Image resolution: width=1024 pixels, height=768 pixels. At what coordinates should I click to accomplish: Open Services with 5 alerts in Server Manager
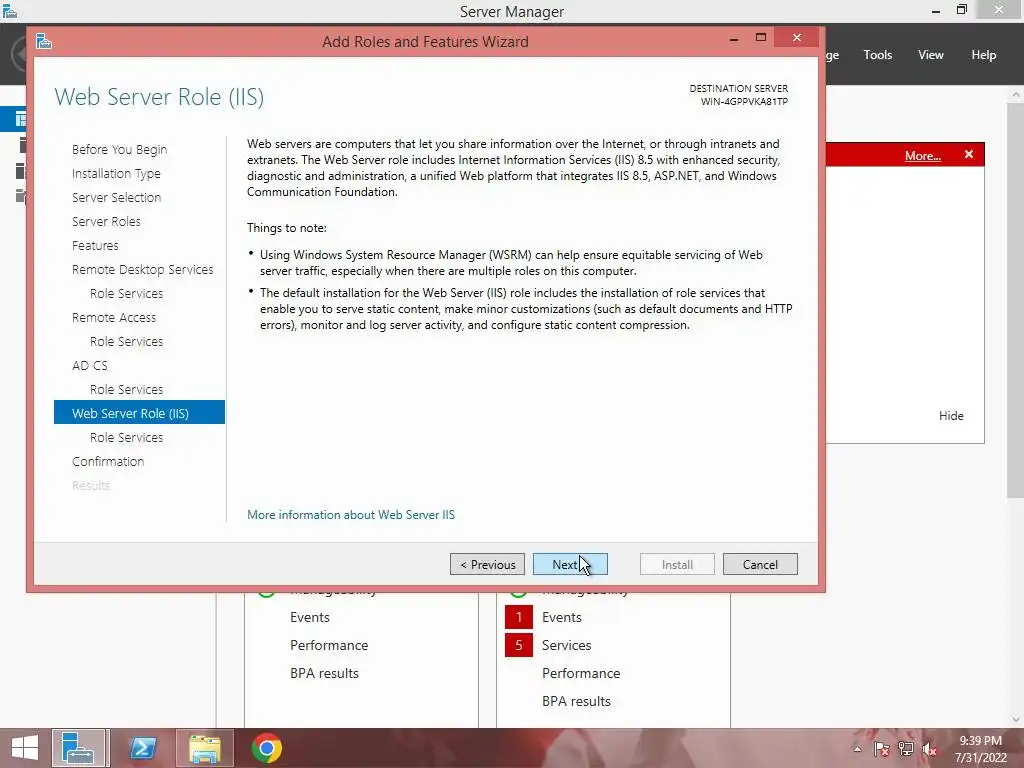click(x=567, y=645)
